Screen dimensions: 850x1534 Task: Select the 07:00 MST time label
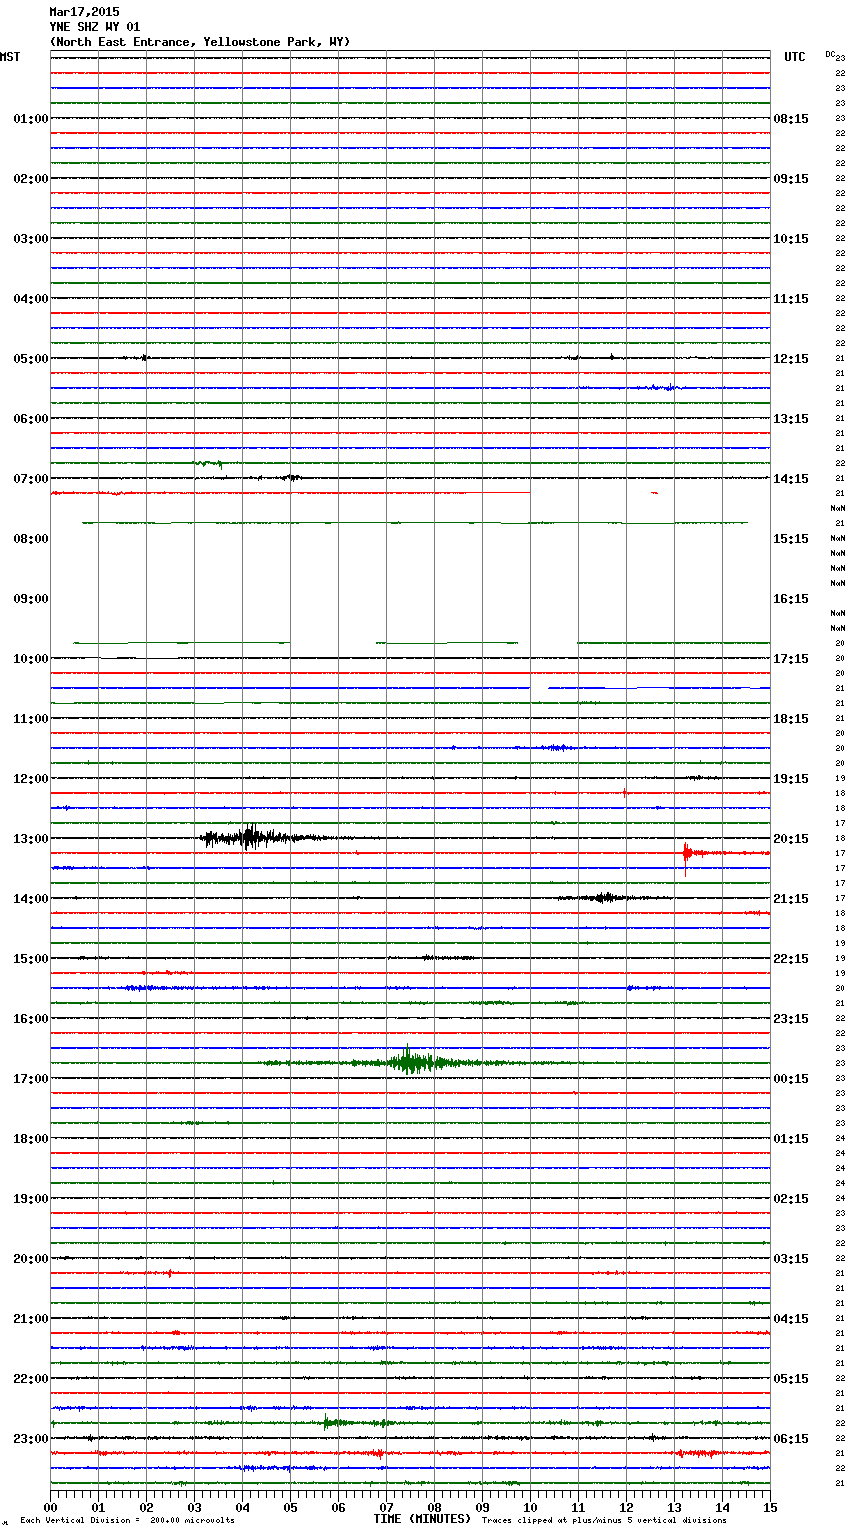tap(31, 478)
